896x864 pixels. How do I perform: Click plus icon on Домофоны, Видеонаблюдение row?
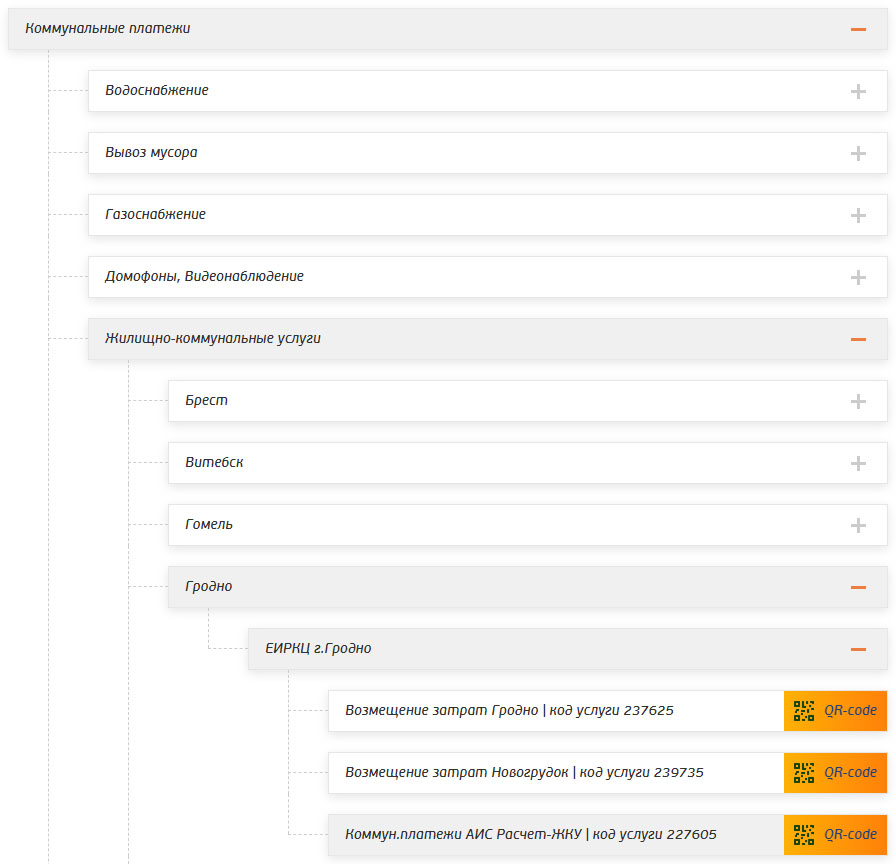point(858,277)
